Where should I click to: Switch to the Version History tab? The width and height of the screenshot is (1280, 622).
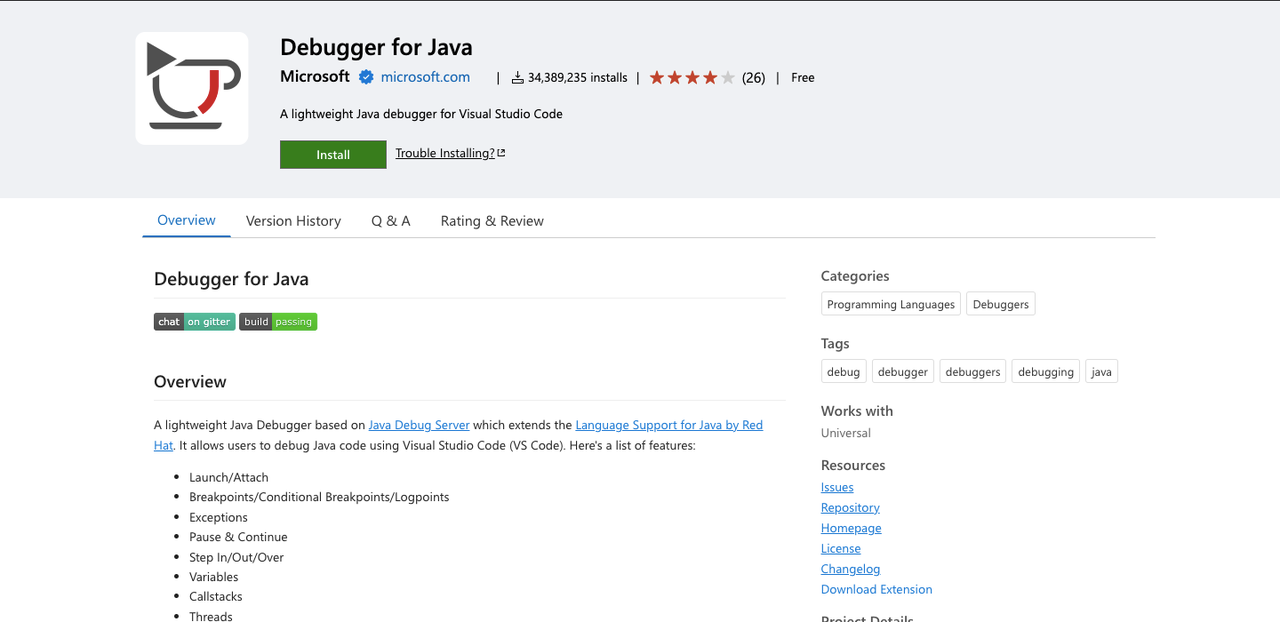[293, 221]
